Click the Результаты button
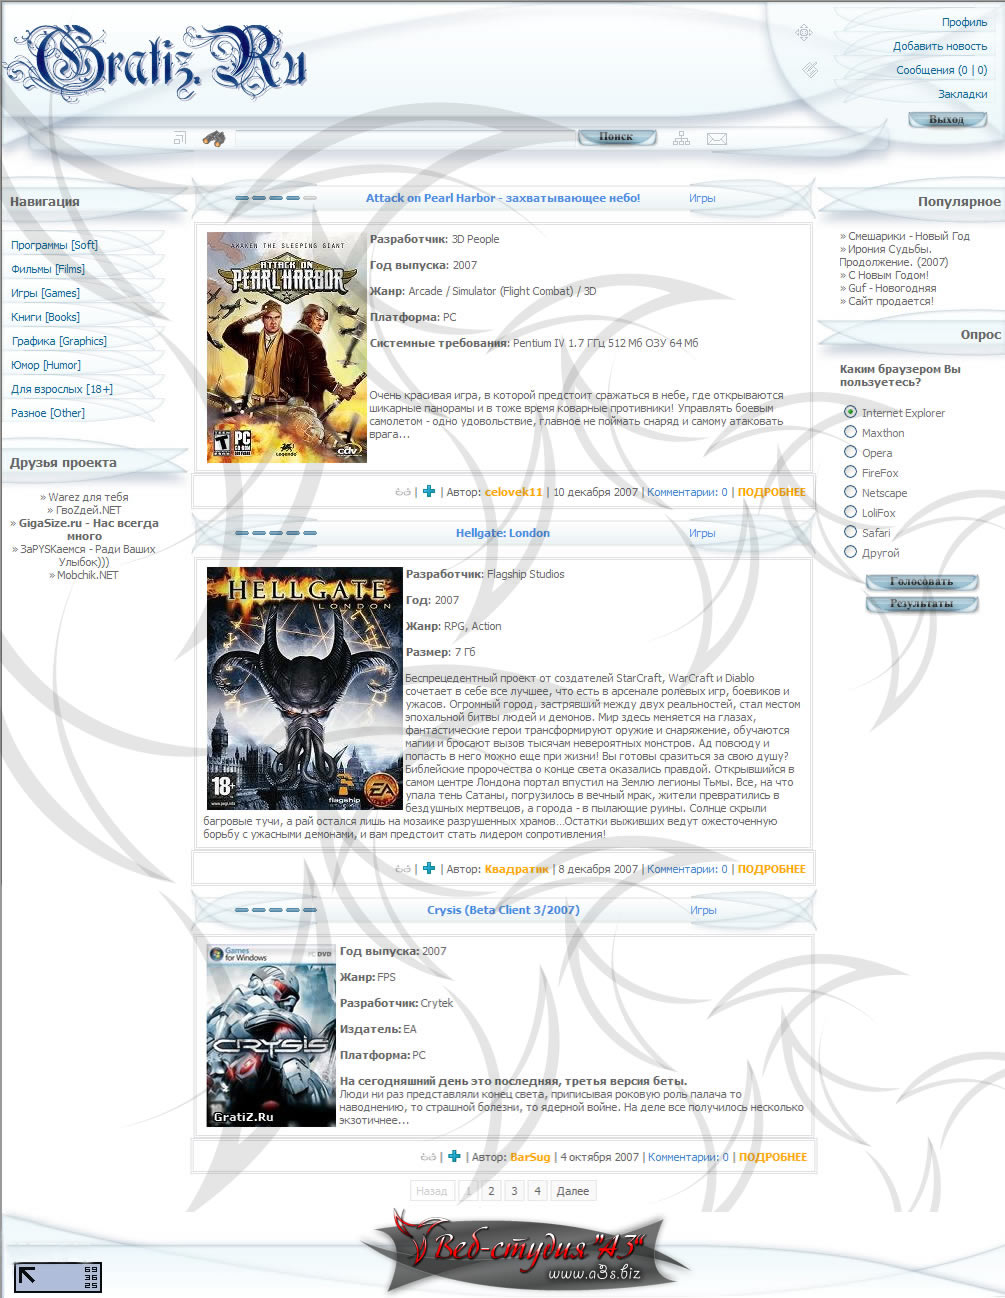Viewport: 1005px width, 1298px height. point(921,604)
